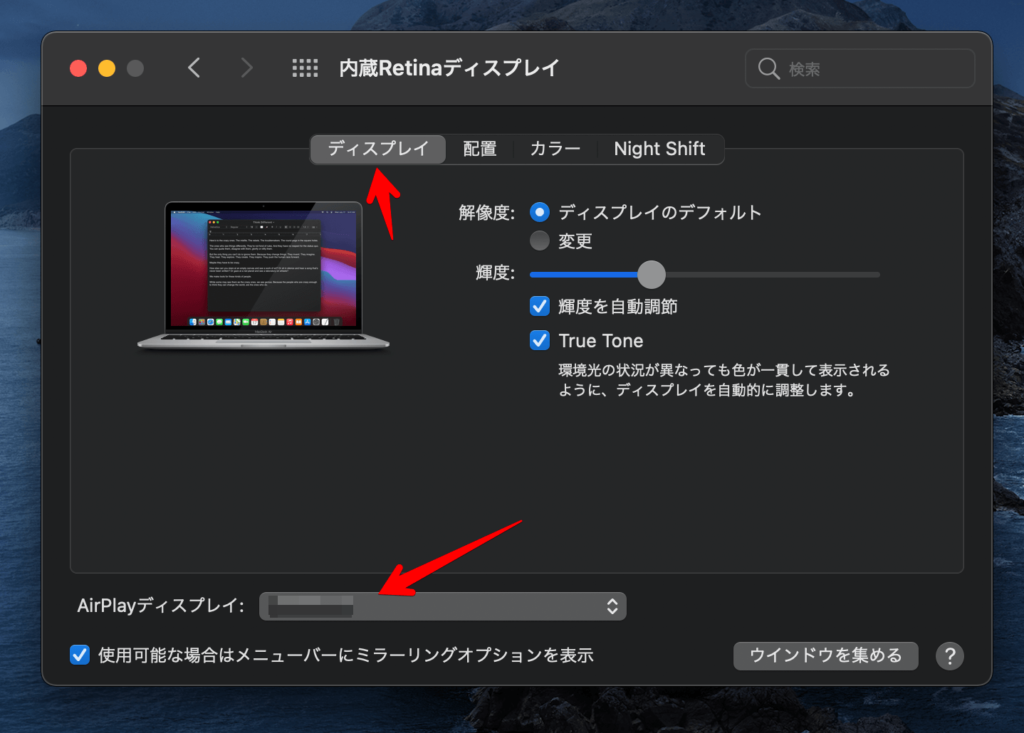Click the MacBook display preview image

(x=263, y=275)
